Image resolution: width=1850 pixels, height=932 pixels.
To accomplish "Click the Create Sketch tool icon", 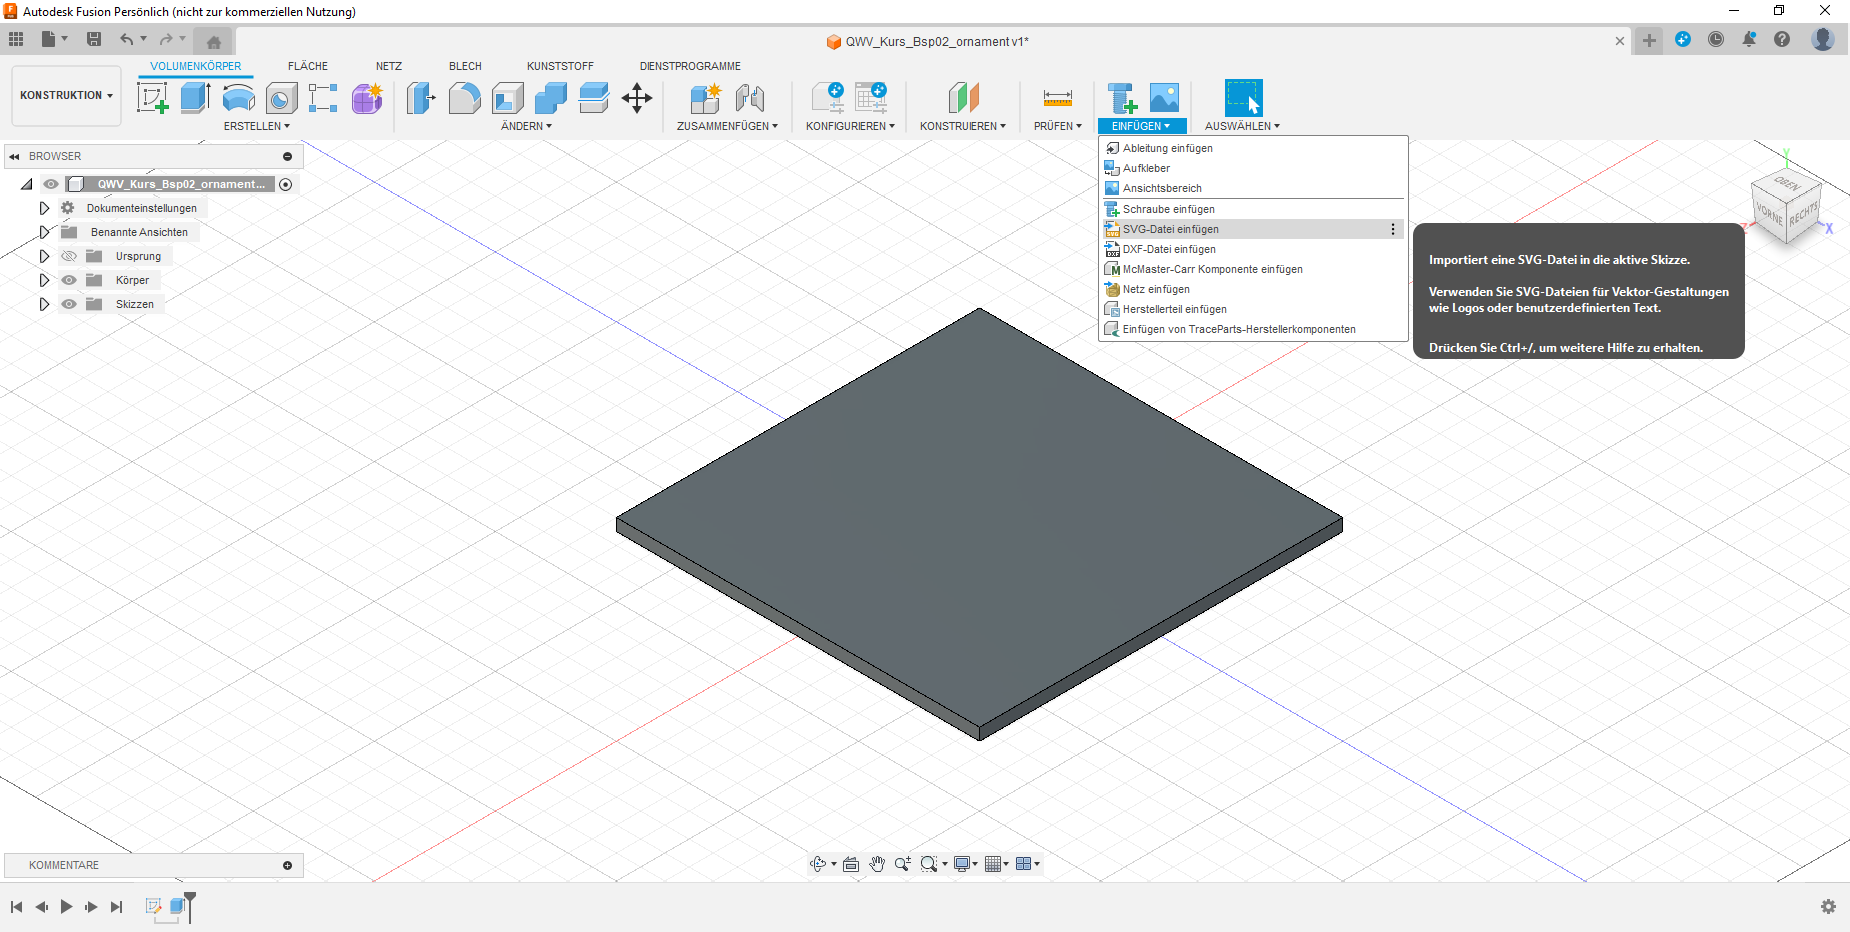I will (152, 98).
